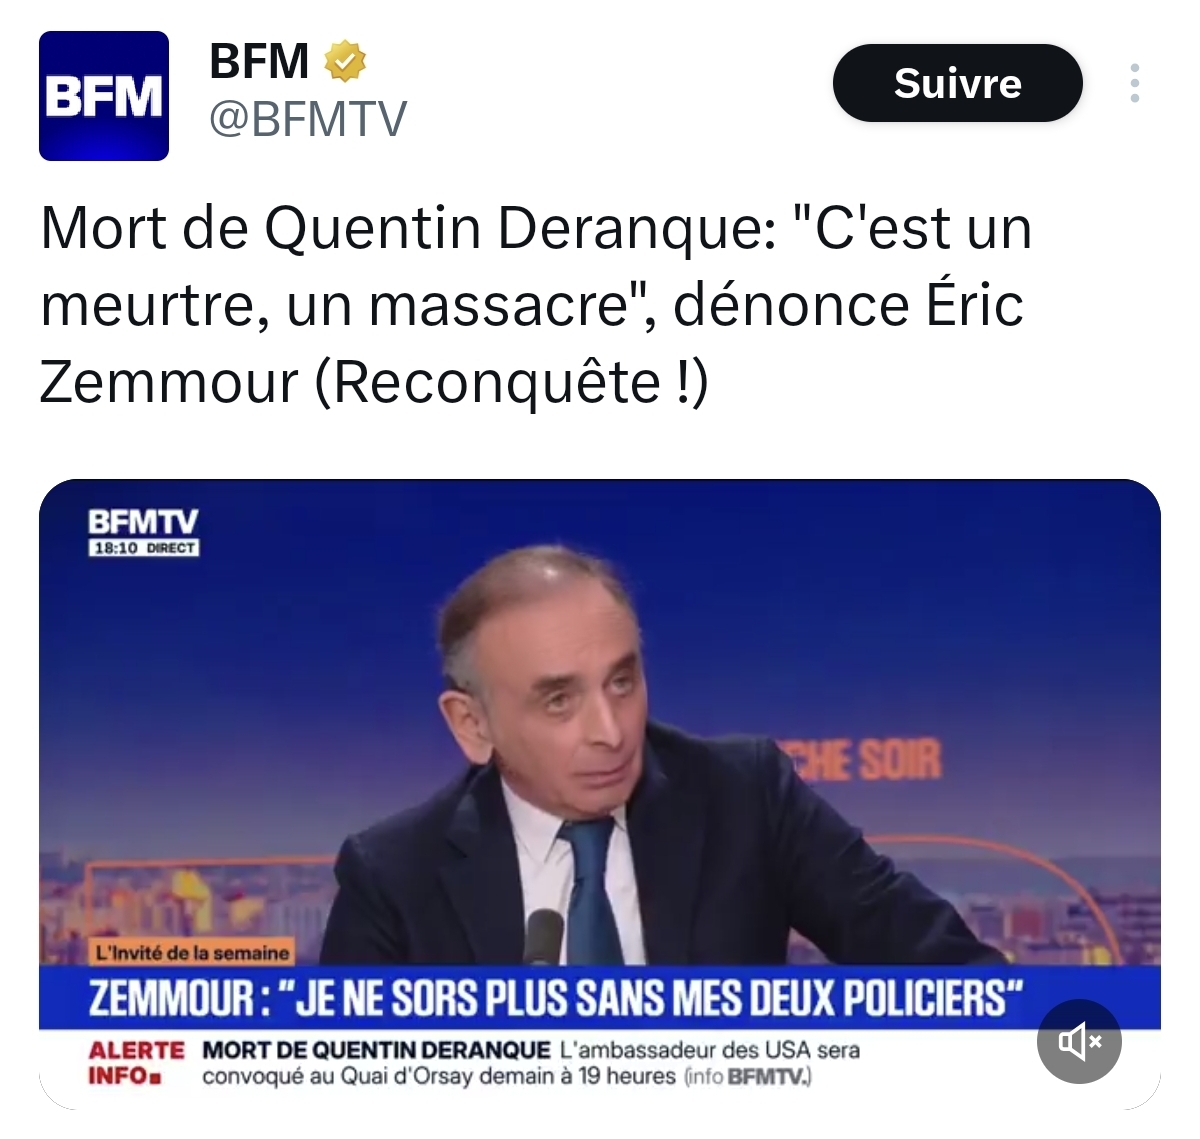The width and height of the screenshot is (1200, 1139).
Task: Click the gold verified badge
Action: 346,61
